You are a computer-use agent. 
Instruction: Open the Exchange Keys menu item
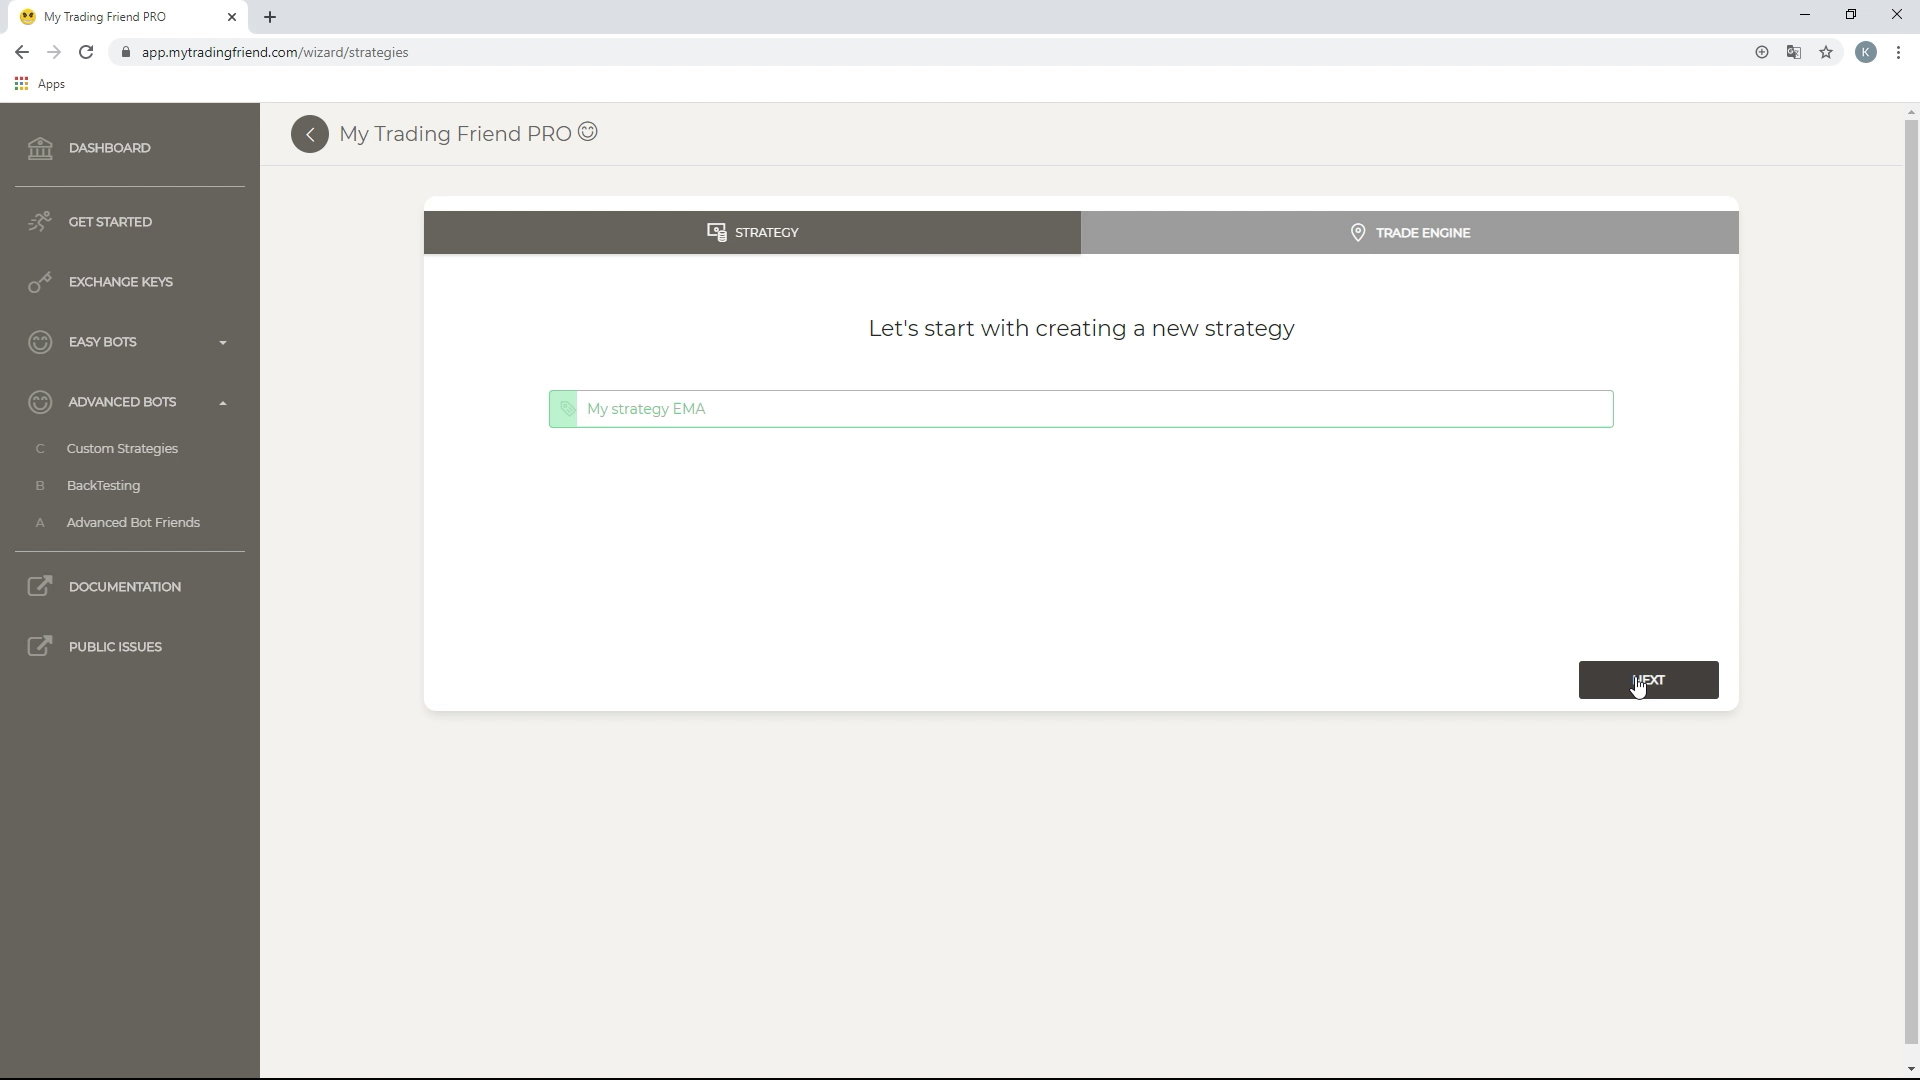pos(130,282)
